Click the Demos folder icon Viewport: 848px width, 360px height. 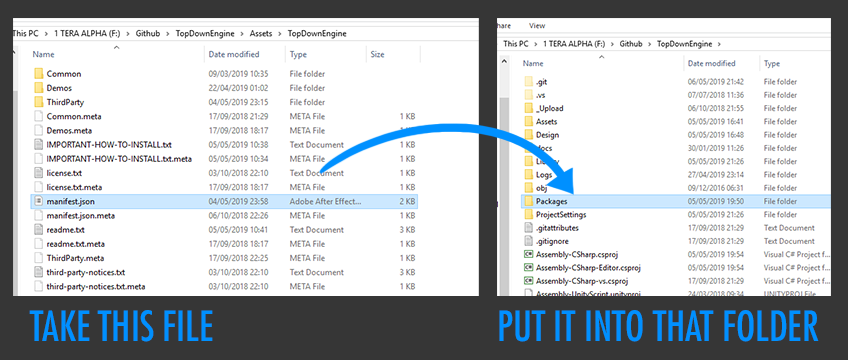[x=38, y=88]
